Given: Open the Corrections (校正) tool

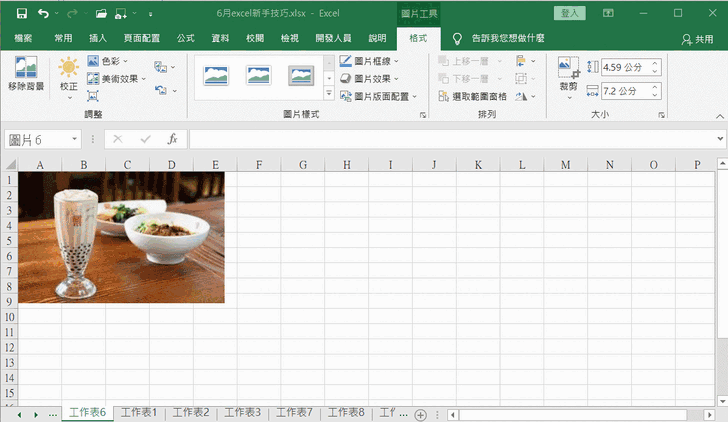Looking at the screenshot, I should coord(68,73).
